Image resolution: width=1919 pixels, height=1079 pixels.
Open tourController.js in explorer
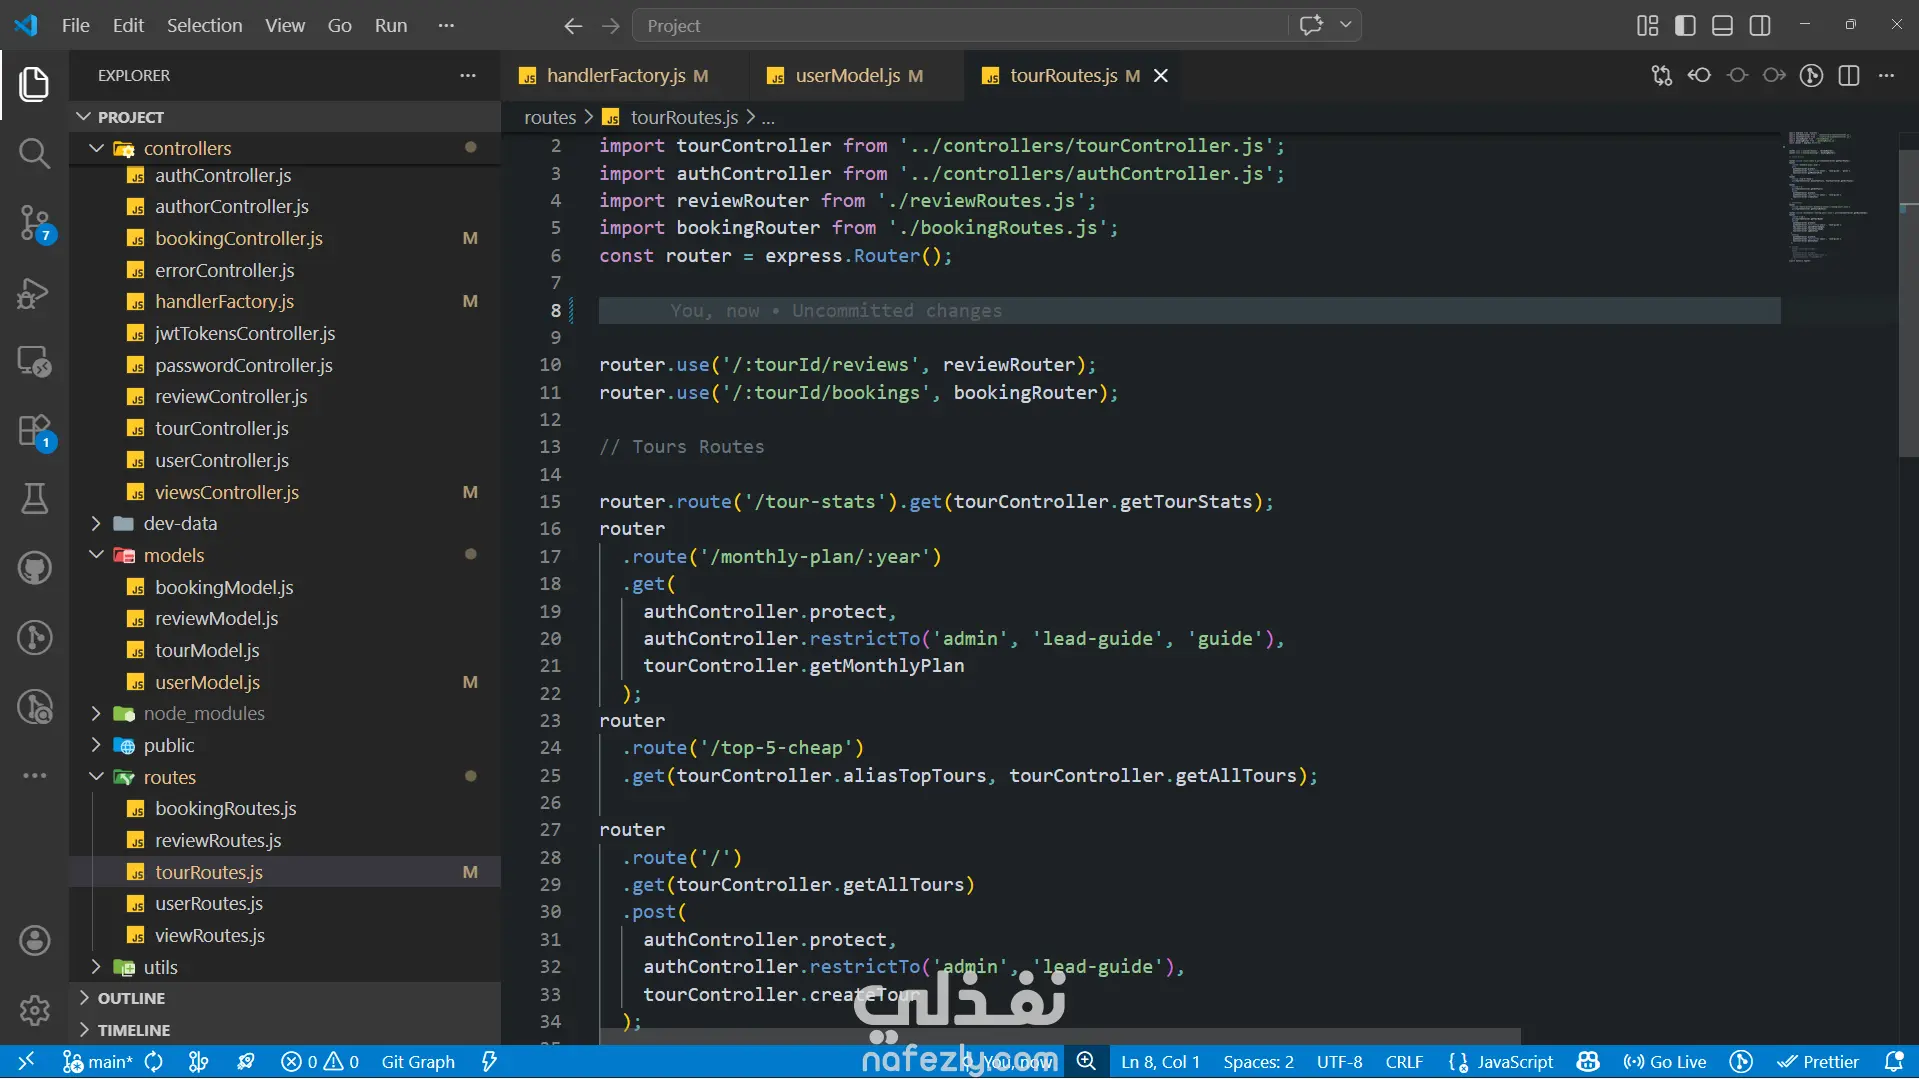pyautogui.click(x=221, y=428)
